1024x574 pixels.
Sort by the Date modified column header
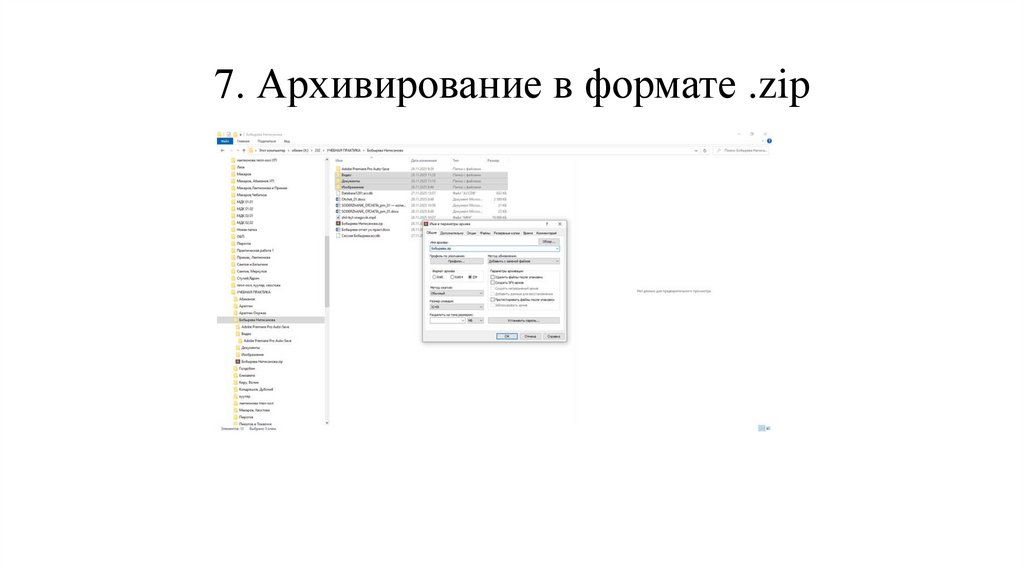click(x=424, y=161)
